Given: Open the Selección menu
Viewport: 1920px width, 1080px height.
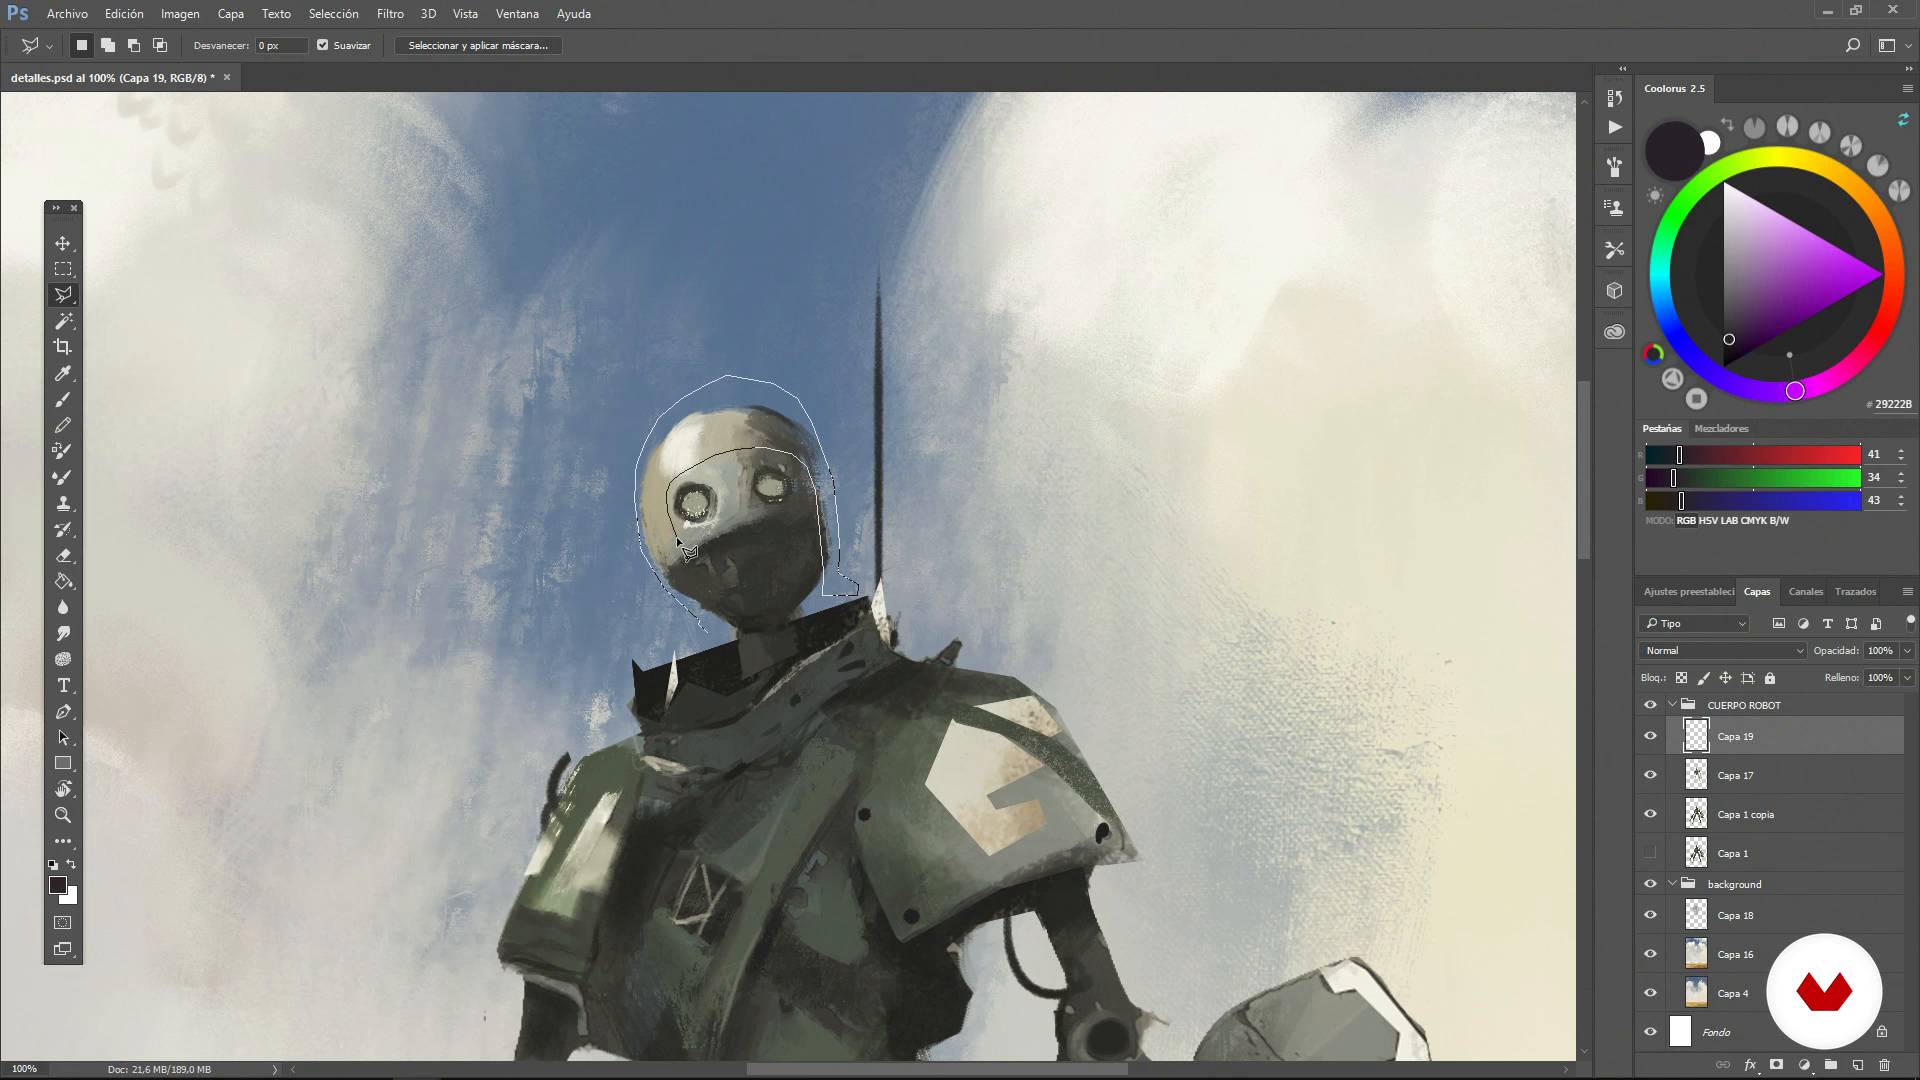Looking at the screenshot, I should [333, 14].
